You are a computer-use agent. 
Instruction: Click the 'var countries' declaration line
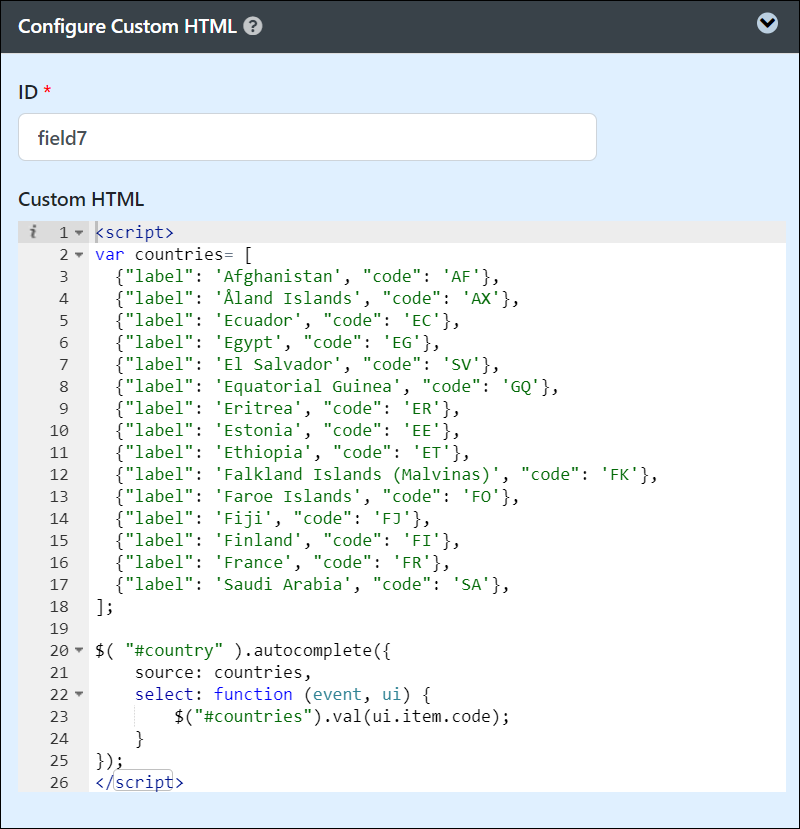[x=173, y=254]
